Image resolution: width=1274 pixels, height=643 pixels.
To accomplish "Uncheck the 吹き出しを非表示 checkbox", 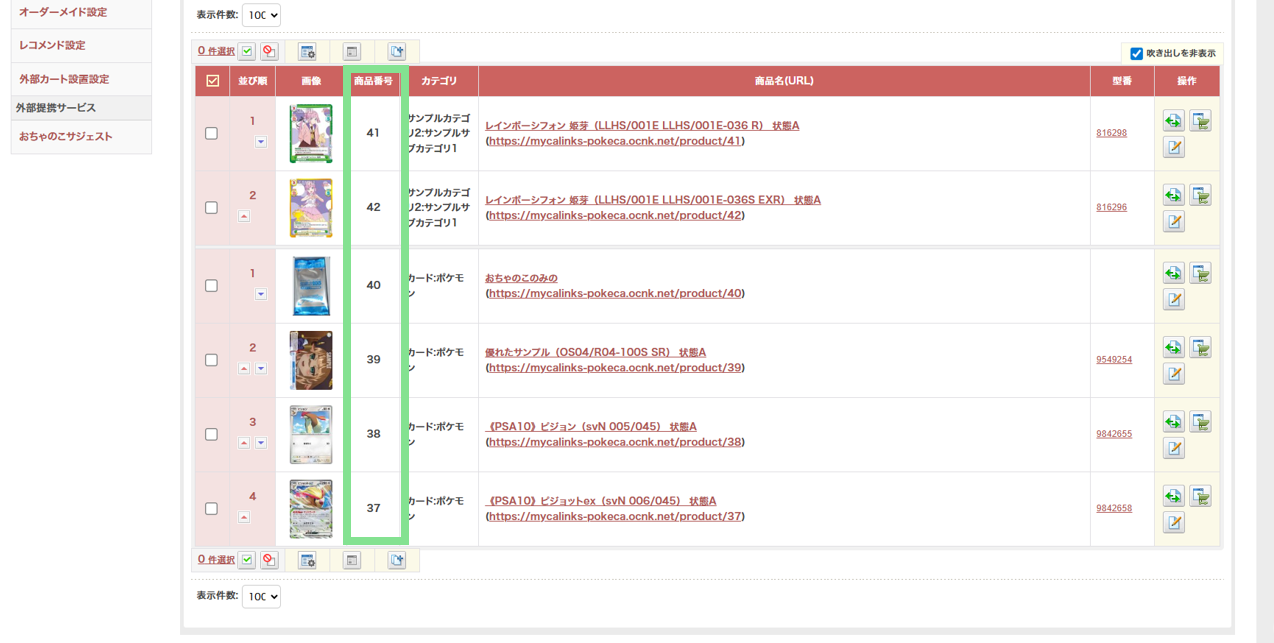I will (1136, 54).
